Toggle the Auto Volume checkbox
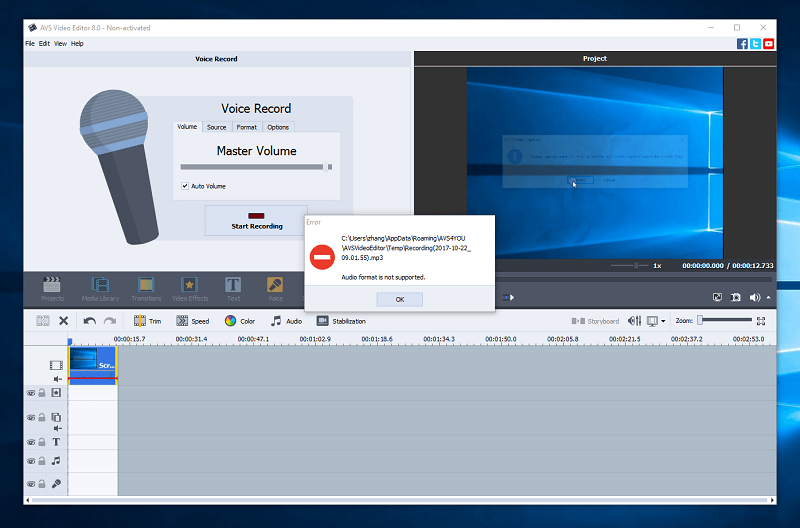This screenshot has height=528, width=800. 185,186
